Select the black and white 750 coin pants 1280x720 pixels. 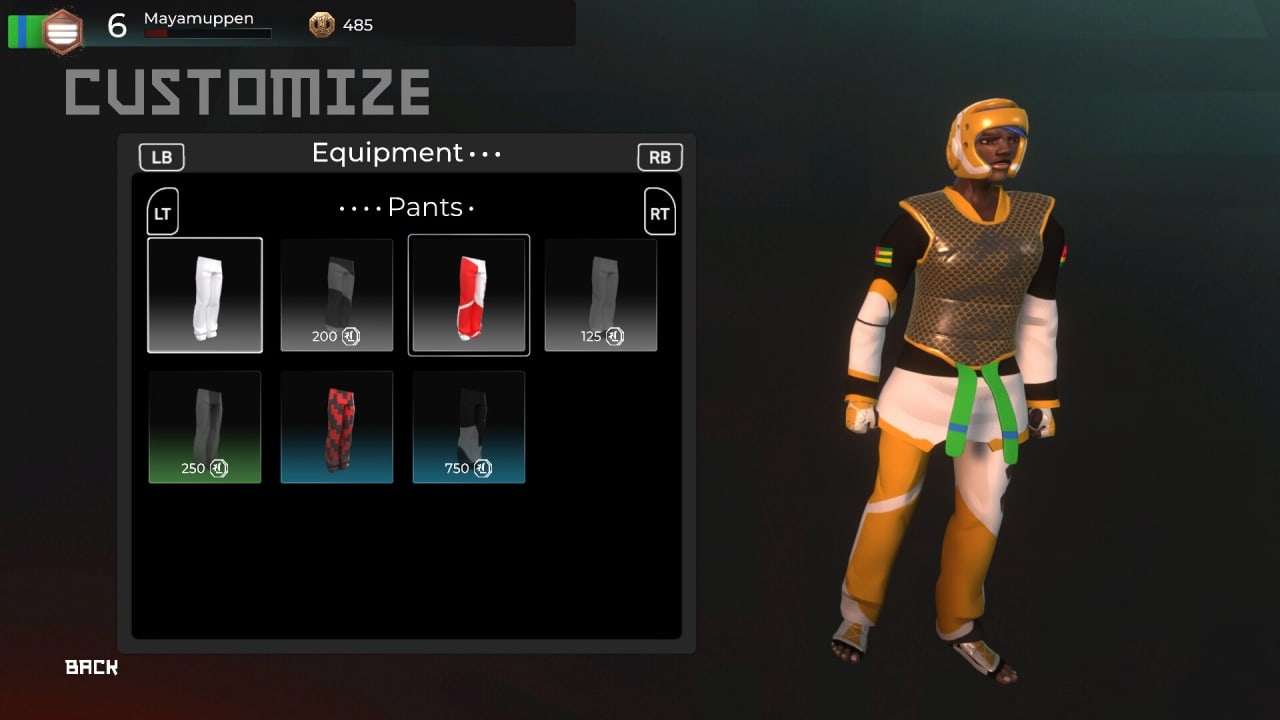tap(469, 427)
